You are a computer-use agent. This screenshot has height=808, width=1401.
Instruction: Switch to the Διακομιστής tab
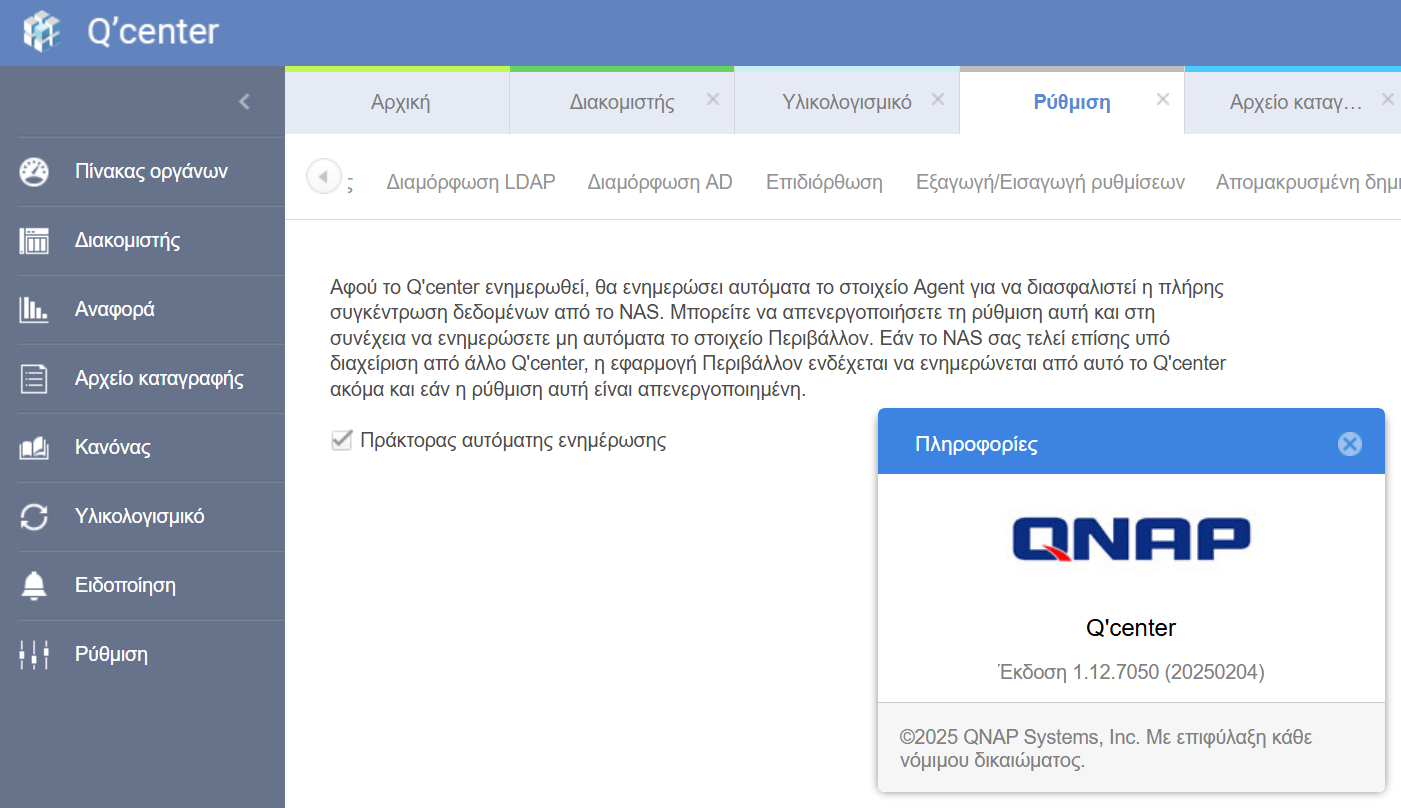621,102
